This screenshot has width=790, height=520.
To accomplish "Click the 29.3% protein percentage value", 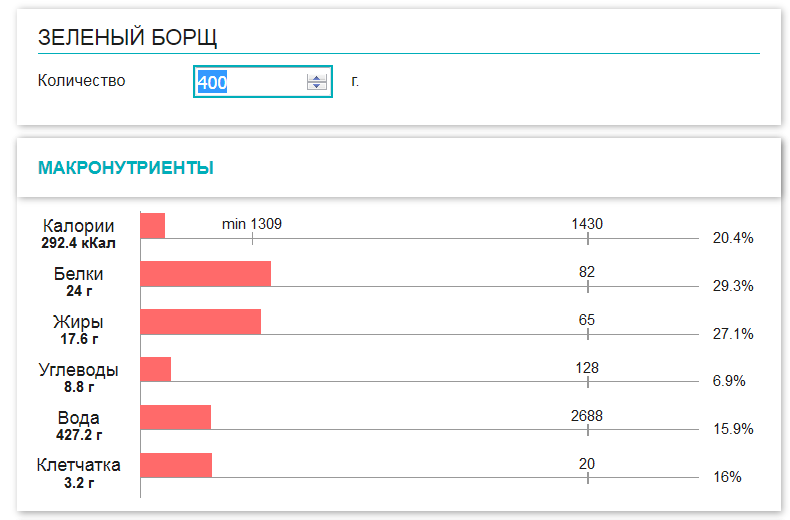I will click(732, 286).
